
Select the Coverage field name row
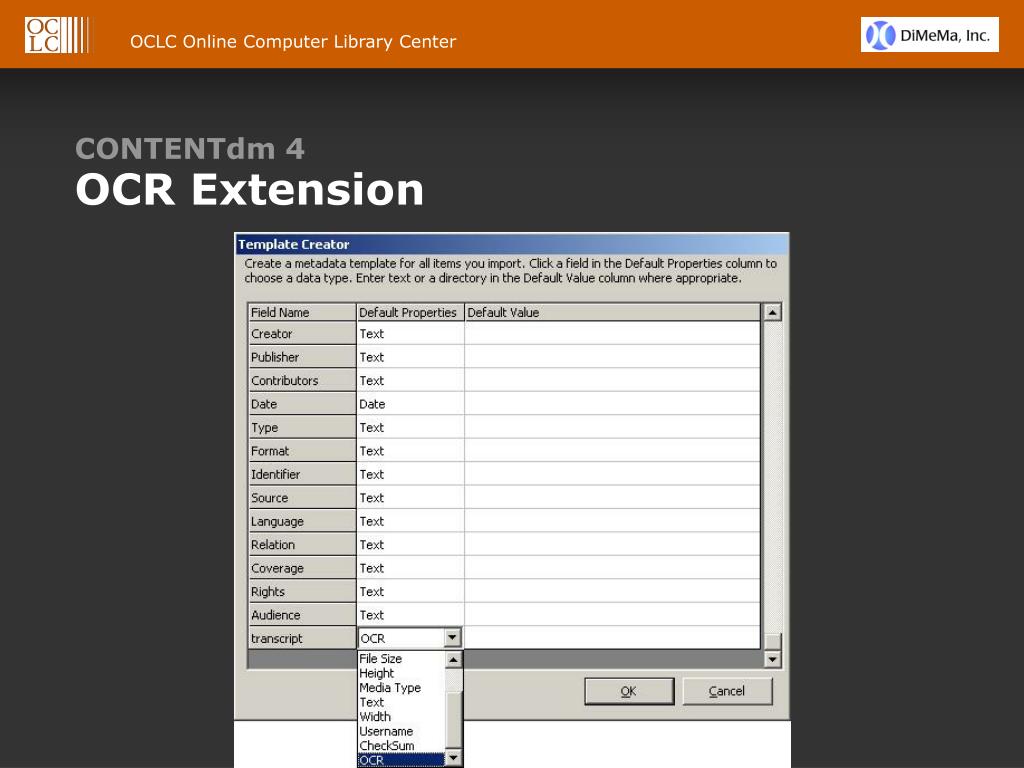[302, 568]
